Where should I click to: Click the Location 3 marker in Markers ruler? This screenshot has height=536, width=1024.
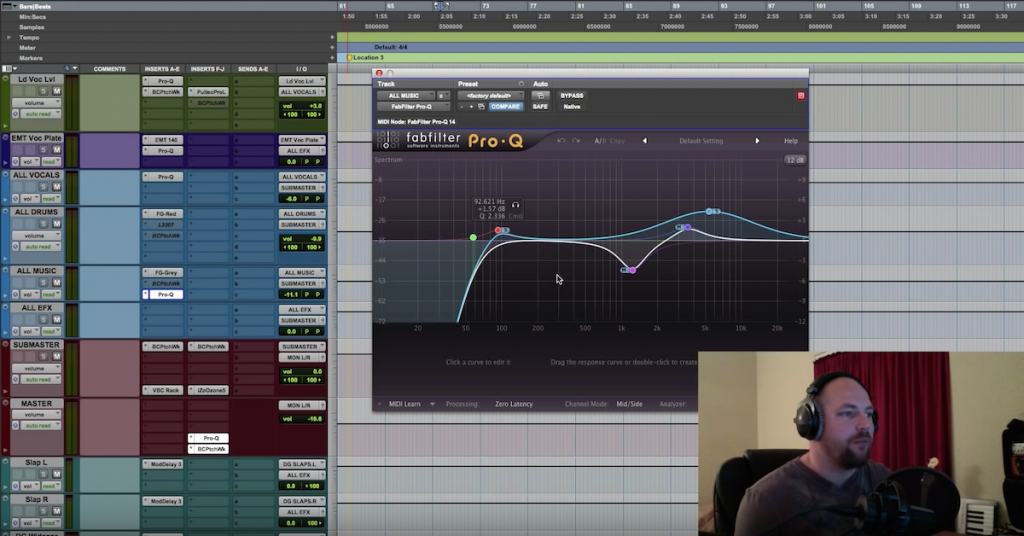(365, 57)
